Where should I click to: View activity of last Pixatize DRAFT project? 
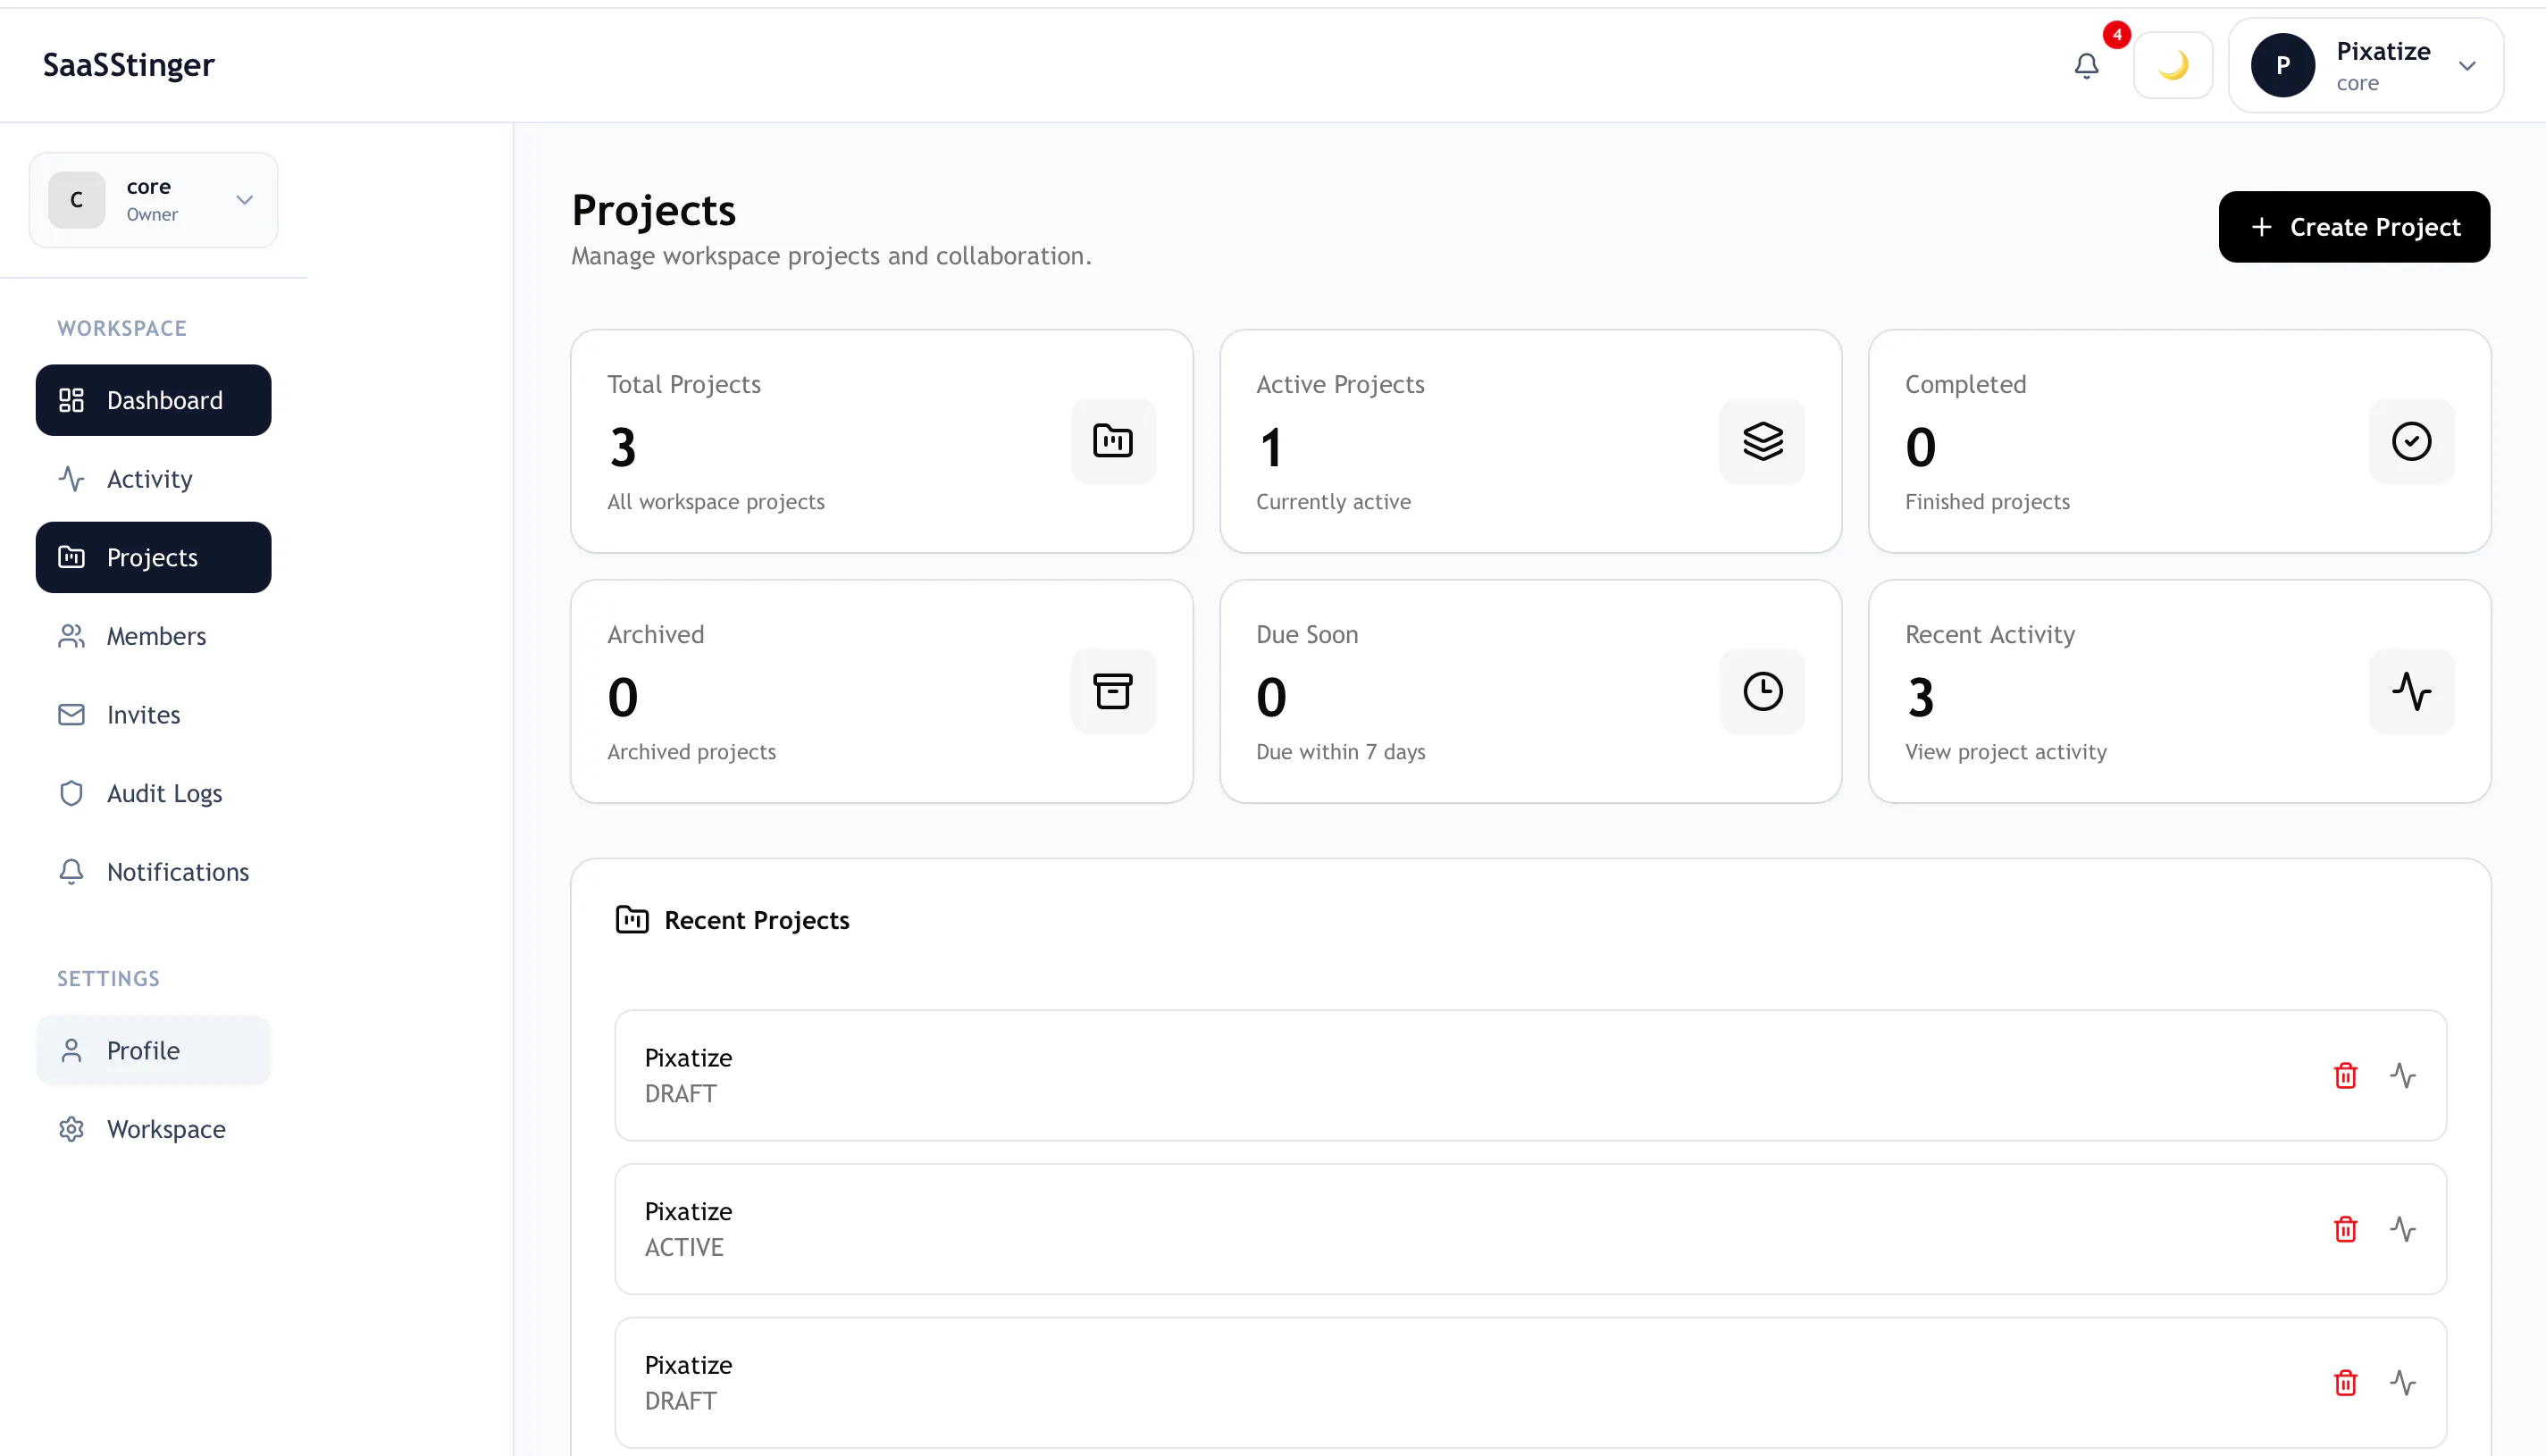point(2403,1383)
